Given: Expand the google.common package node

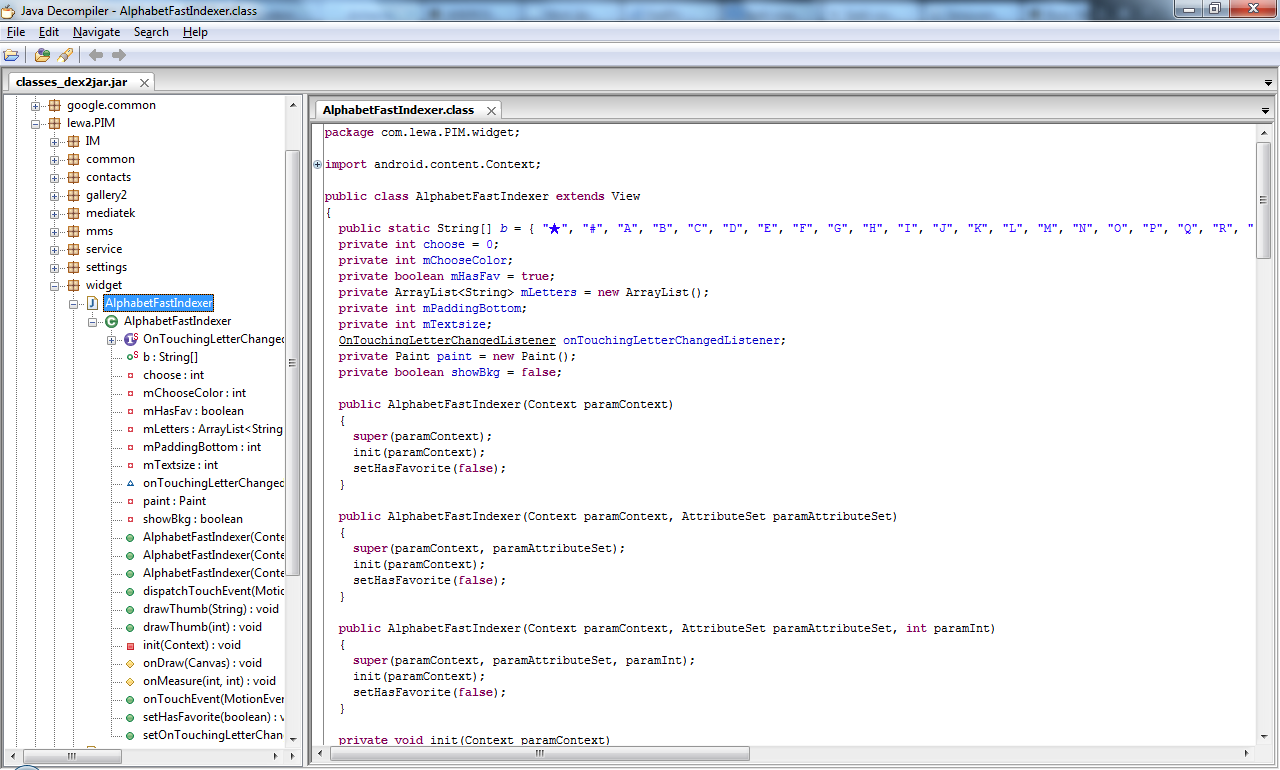Looking at the screenshot, I should [x=36, y=105].
